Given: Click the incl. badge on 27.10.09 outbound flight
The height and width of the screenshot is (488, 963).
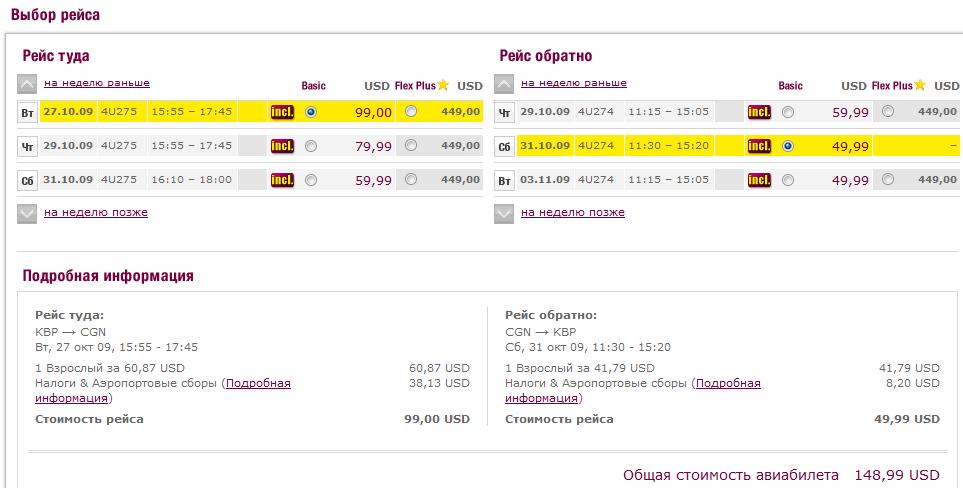Looking at the screenshot, I should pos(282,112).
